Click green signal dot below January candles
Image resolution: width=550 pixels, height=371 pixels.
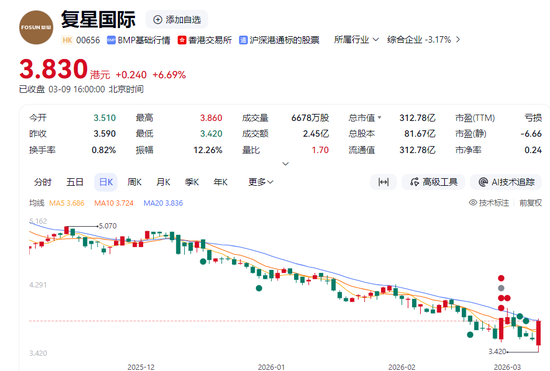coord(259,288)
